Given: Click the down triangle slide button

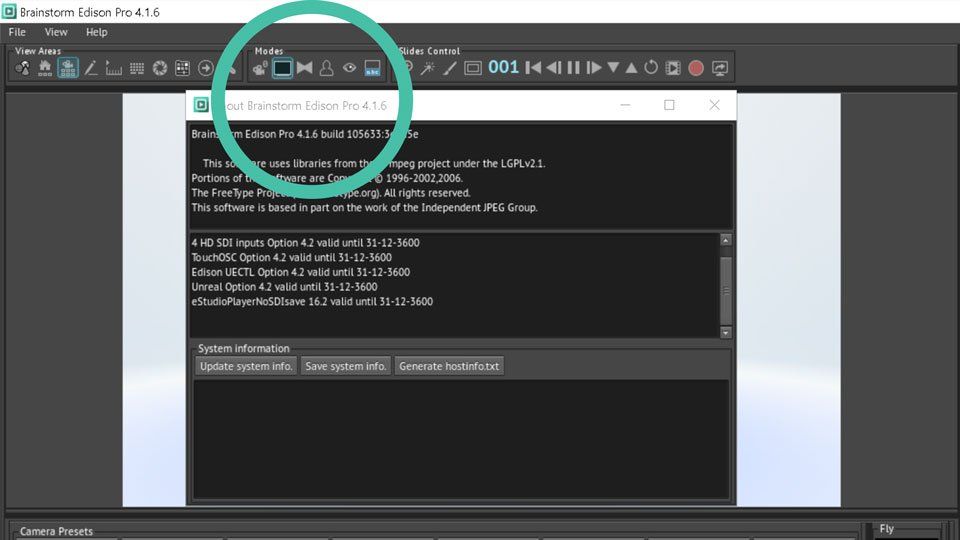Looking at the screenshot, I should [613, 68].
